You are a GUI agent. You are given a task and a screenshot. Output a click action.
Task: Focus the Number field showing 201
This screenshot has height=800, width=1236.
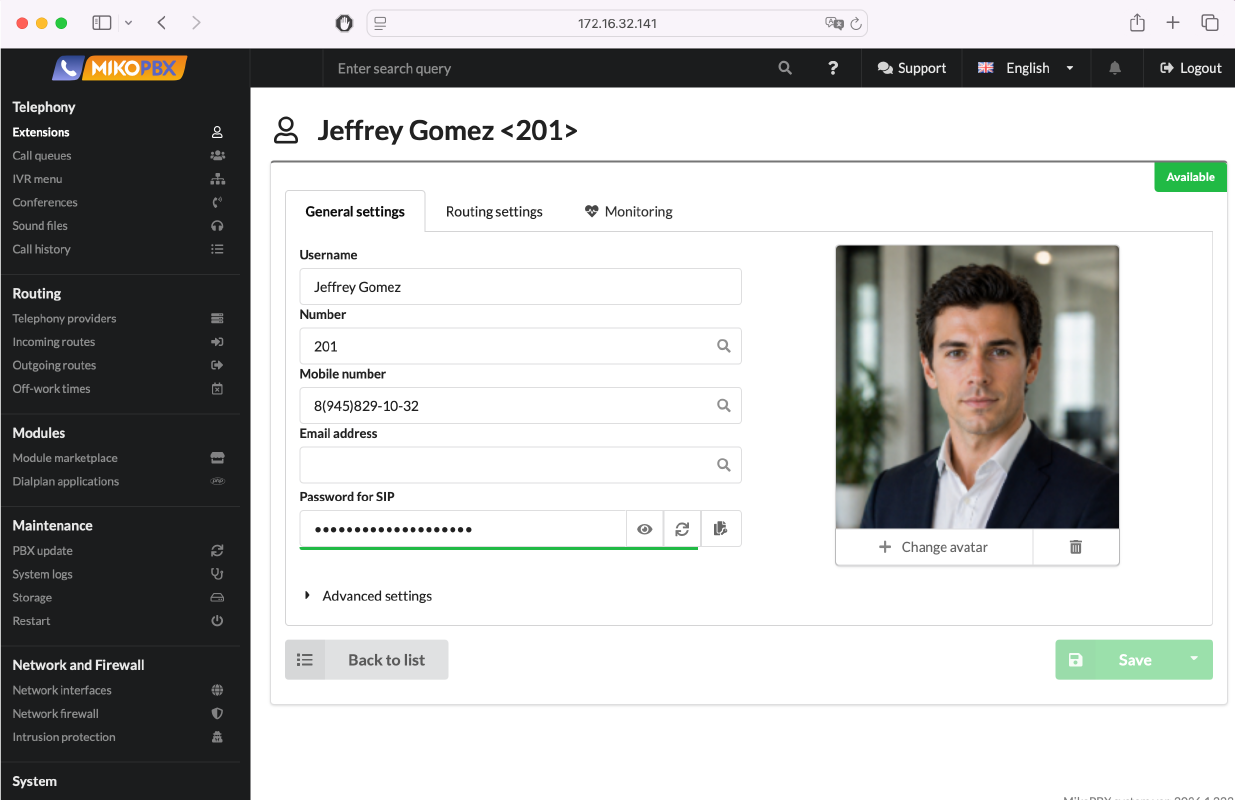(x=520, y=346)
